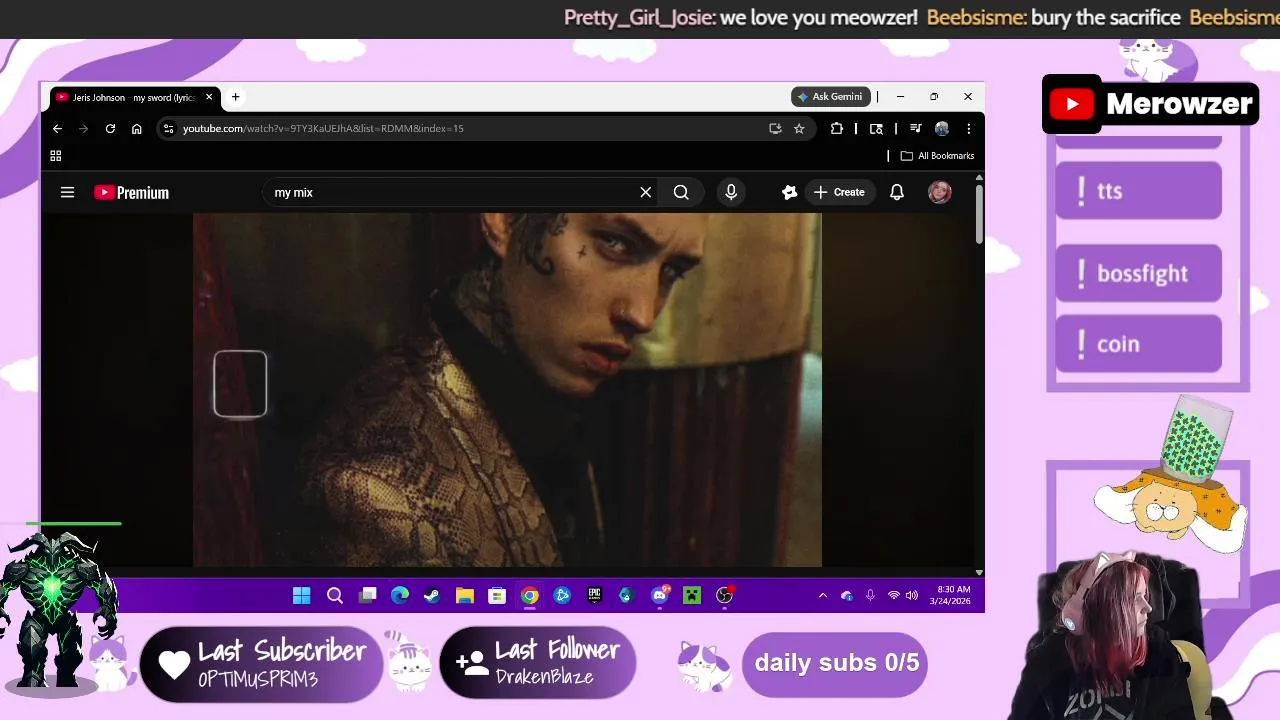Show hidden system tray icons
Viewport: 1280px width, 720px height.
tap(823, 596)
